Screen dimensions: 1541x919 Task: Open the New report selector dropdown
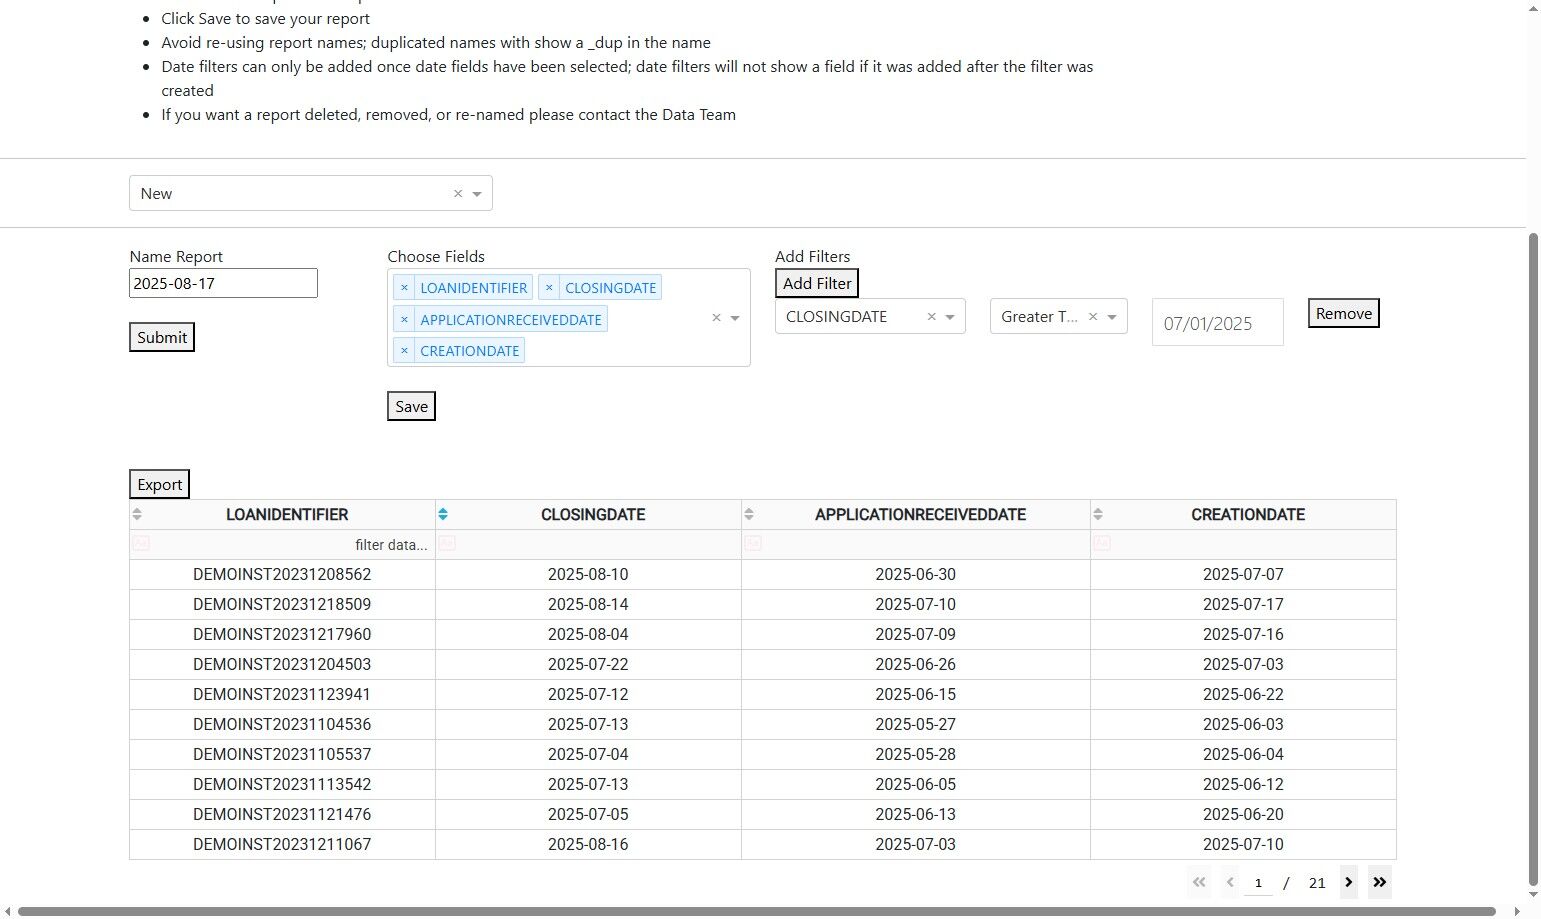[477, 194]
